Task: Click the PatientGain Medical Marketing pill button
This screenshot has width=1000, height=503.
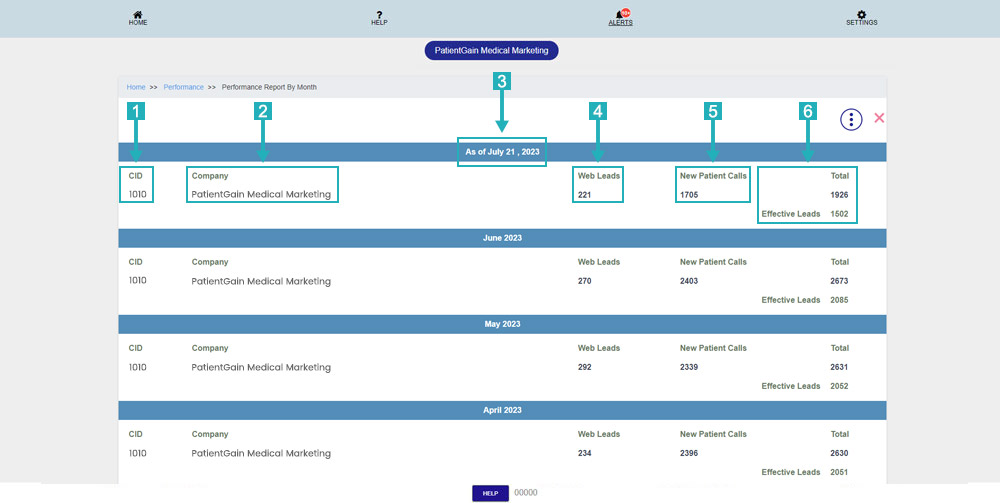Action: click(491, 50)
